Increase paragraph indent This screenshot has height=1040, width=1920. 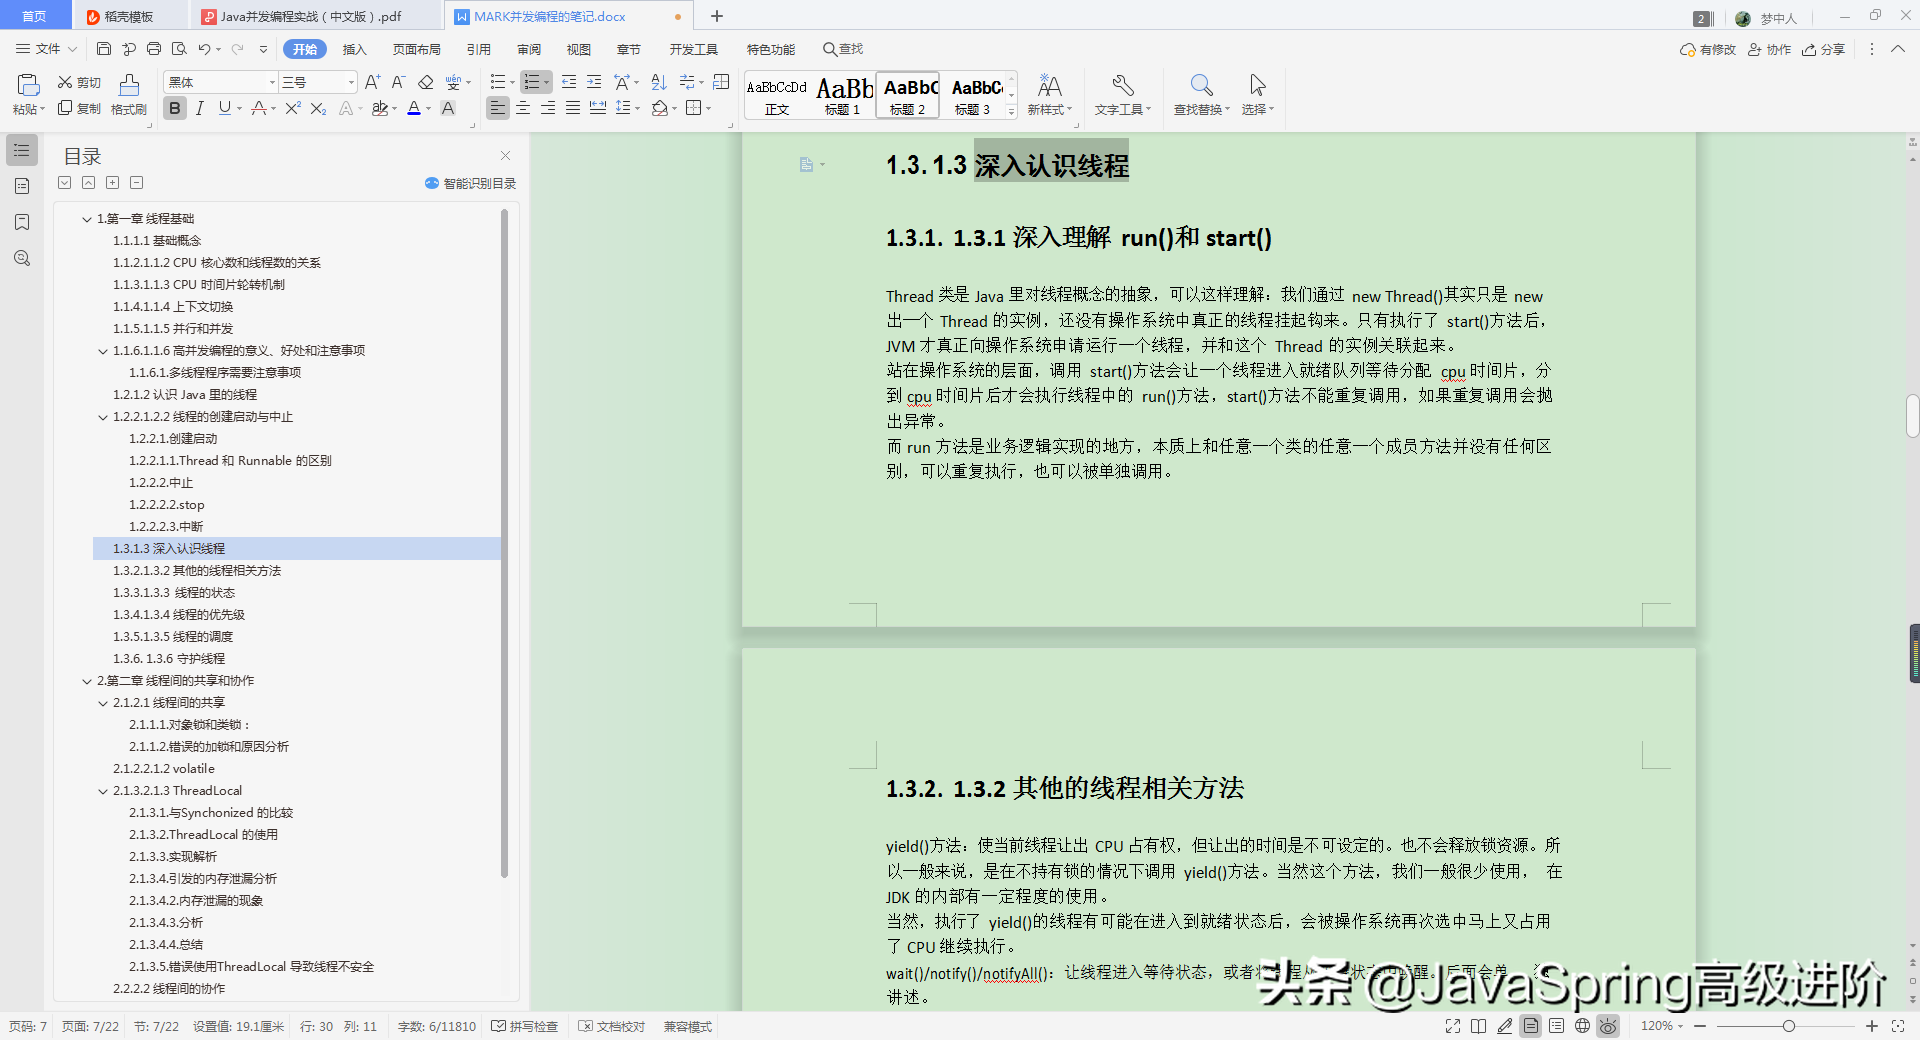click(x=594, y=82)
